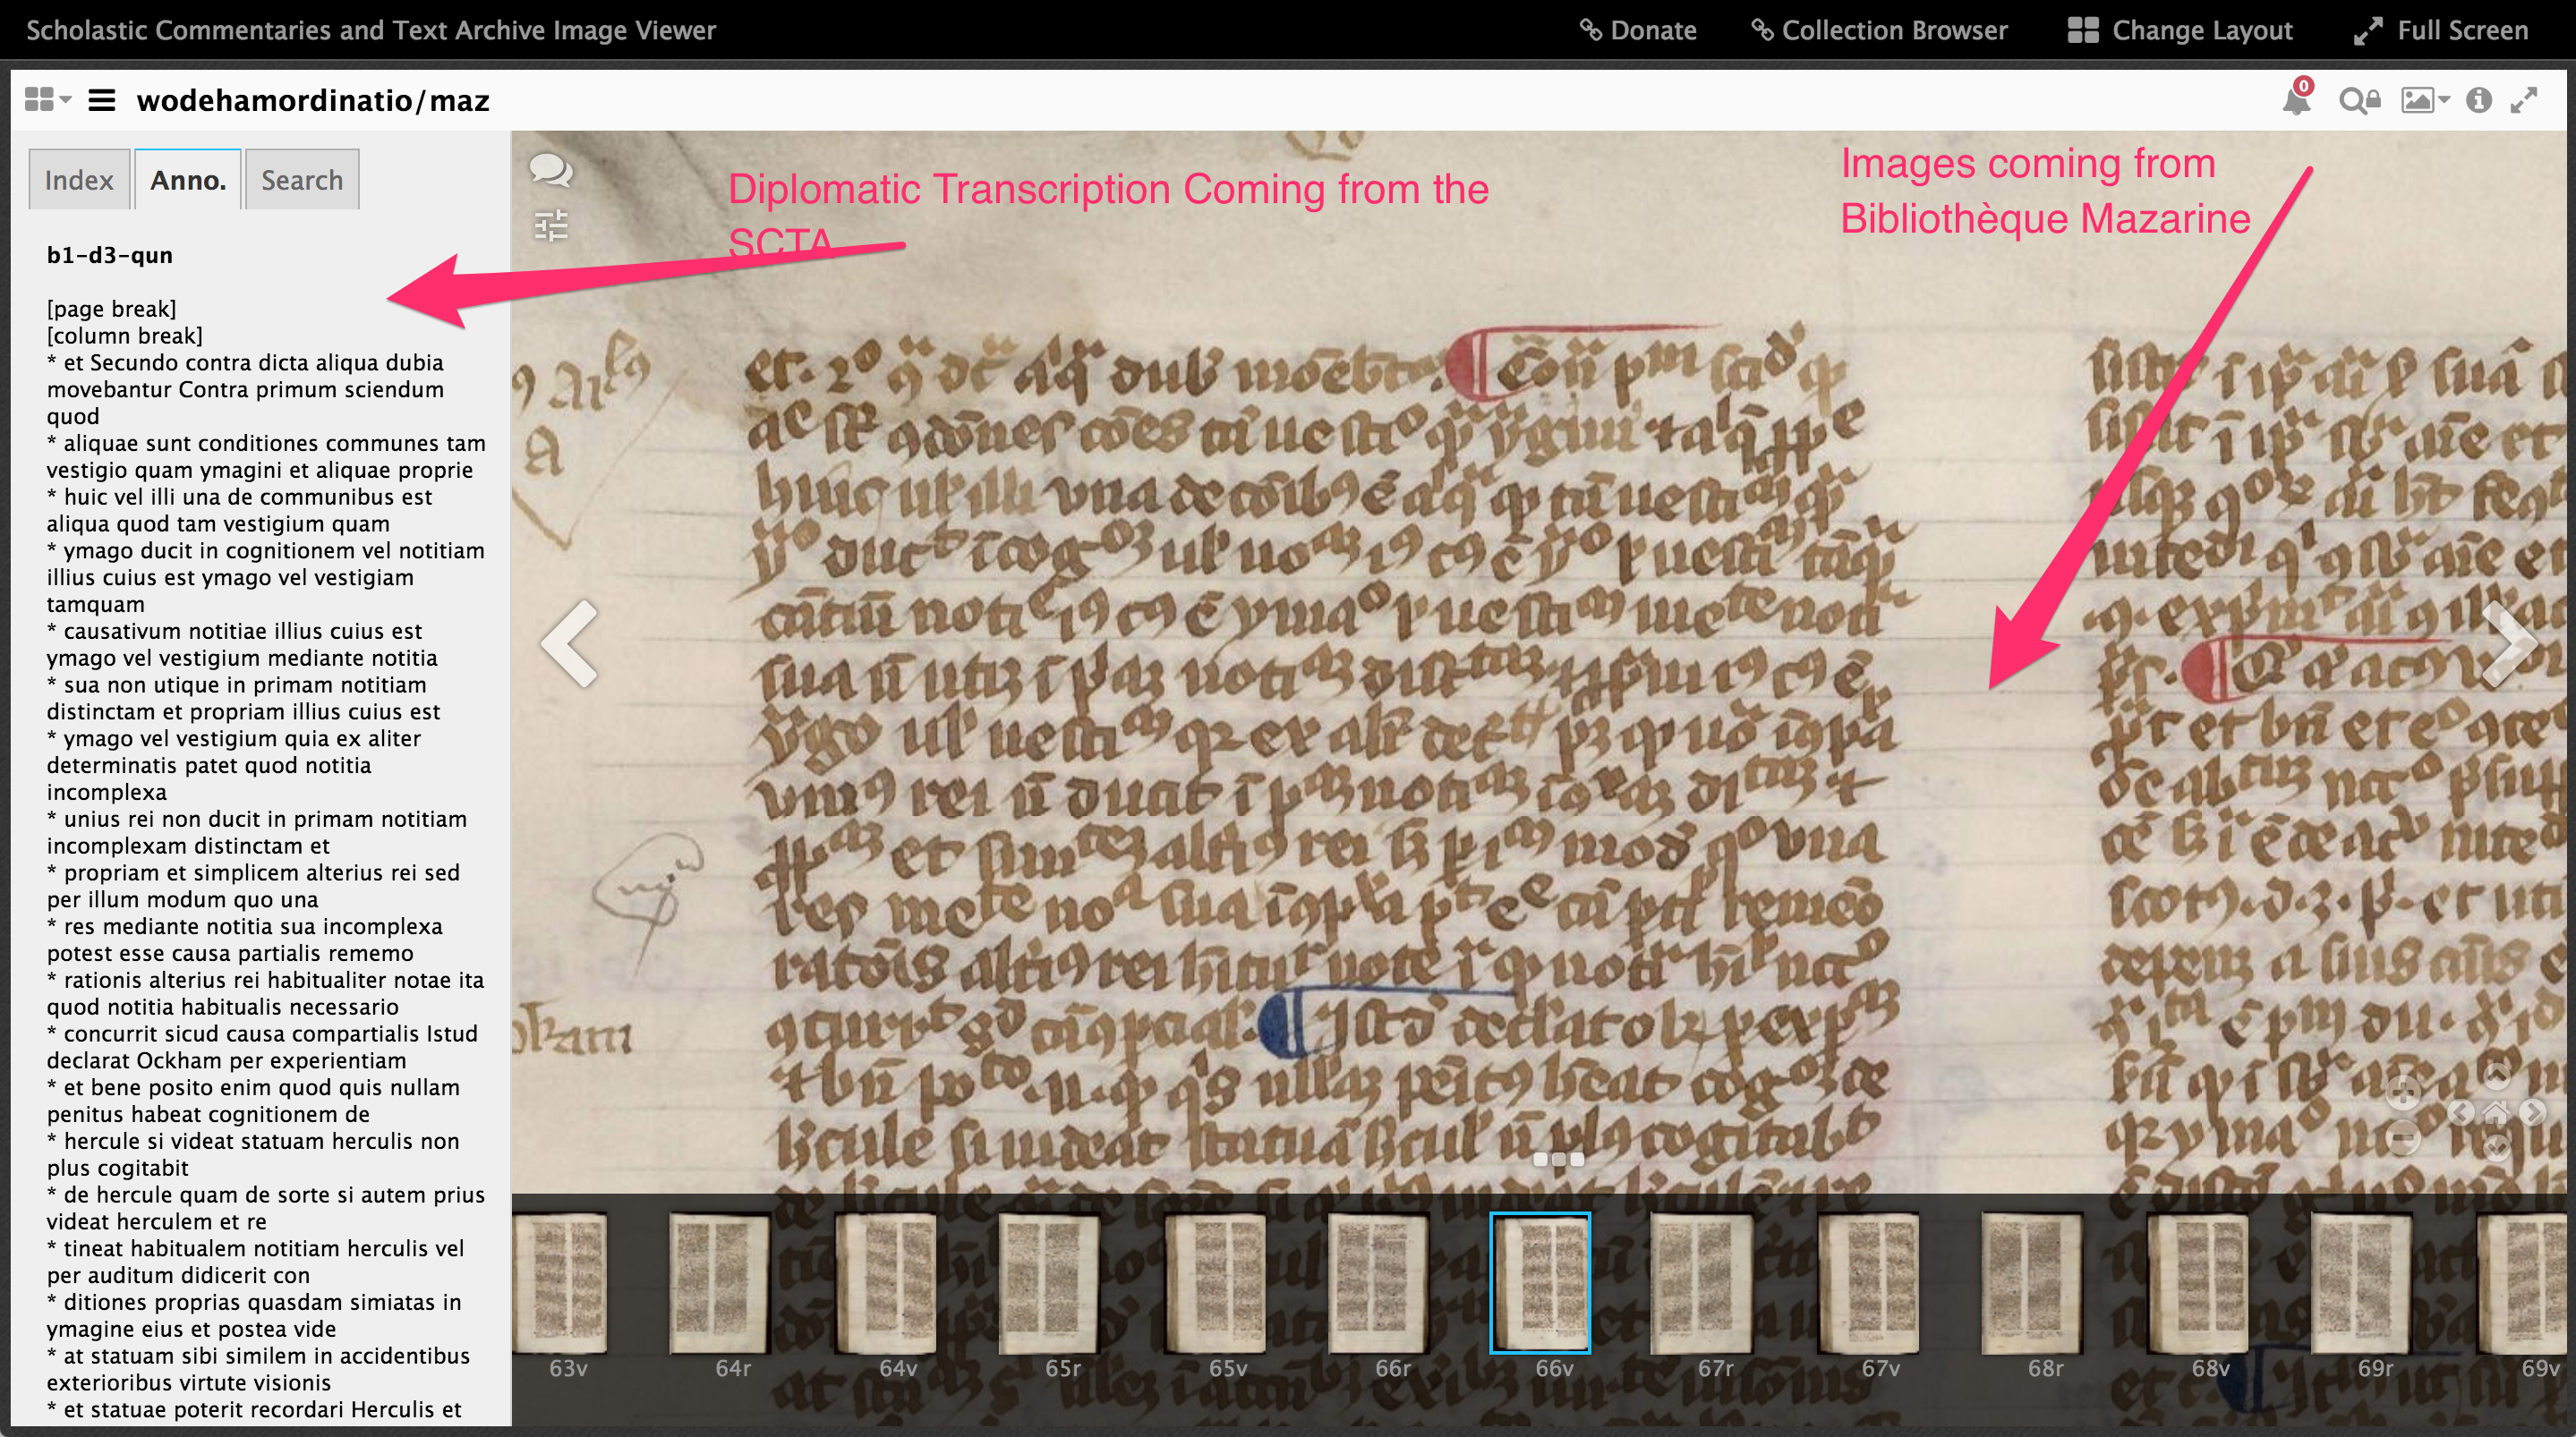The width and height of the screenshot is (2576, 1437).
Task: Go to the previous page with left chevron
Action: 570,643
